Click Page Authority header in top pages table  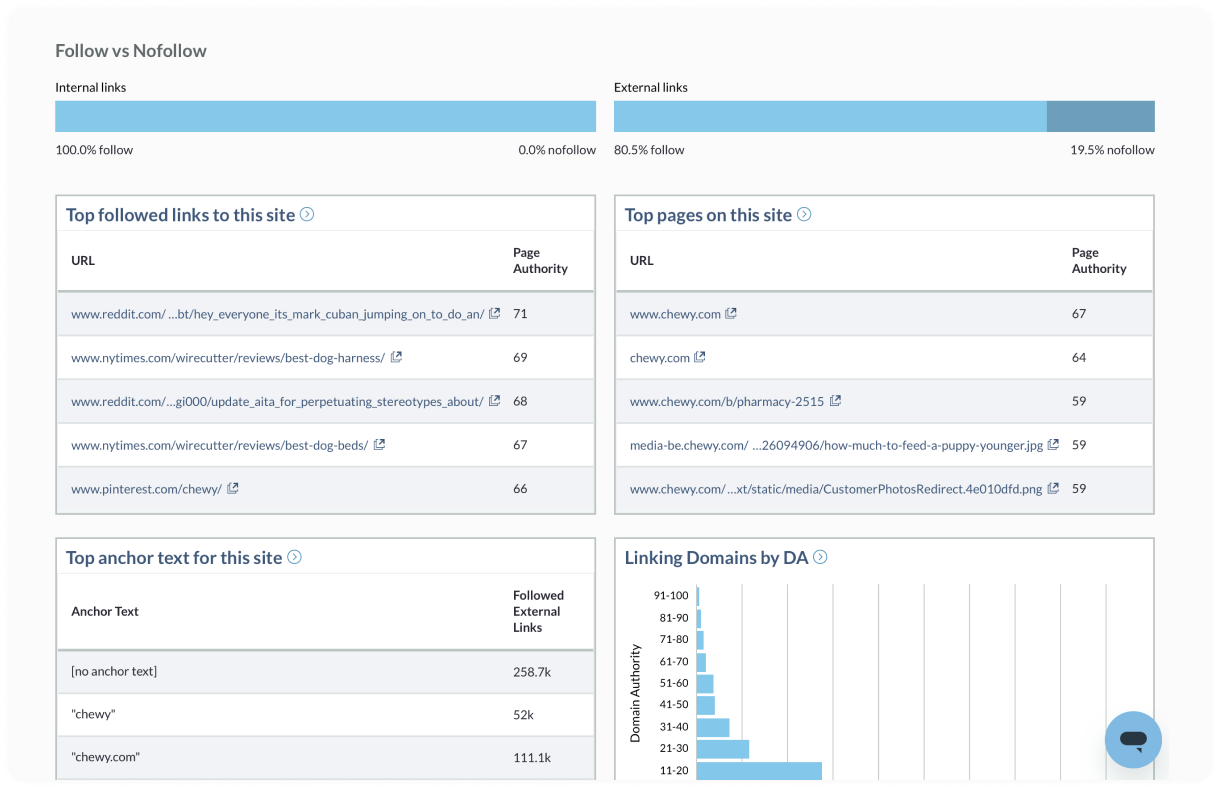[1099, 261]
